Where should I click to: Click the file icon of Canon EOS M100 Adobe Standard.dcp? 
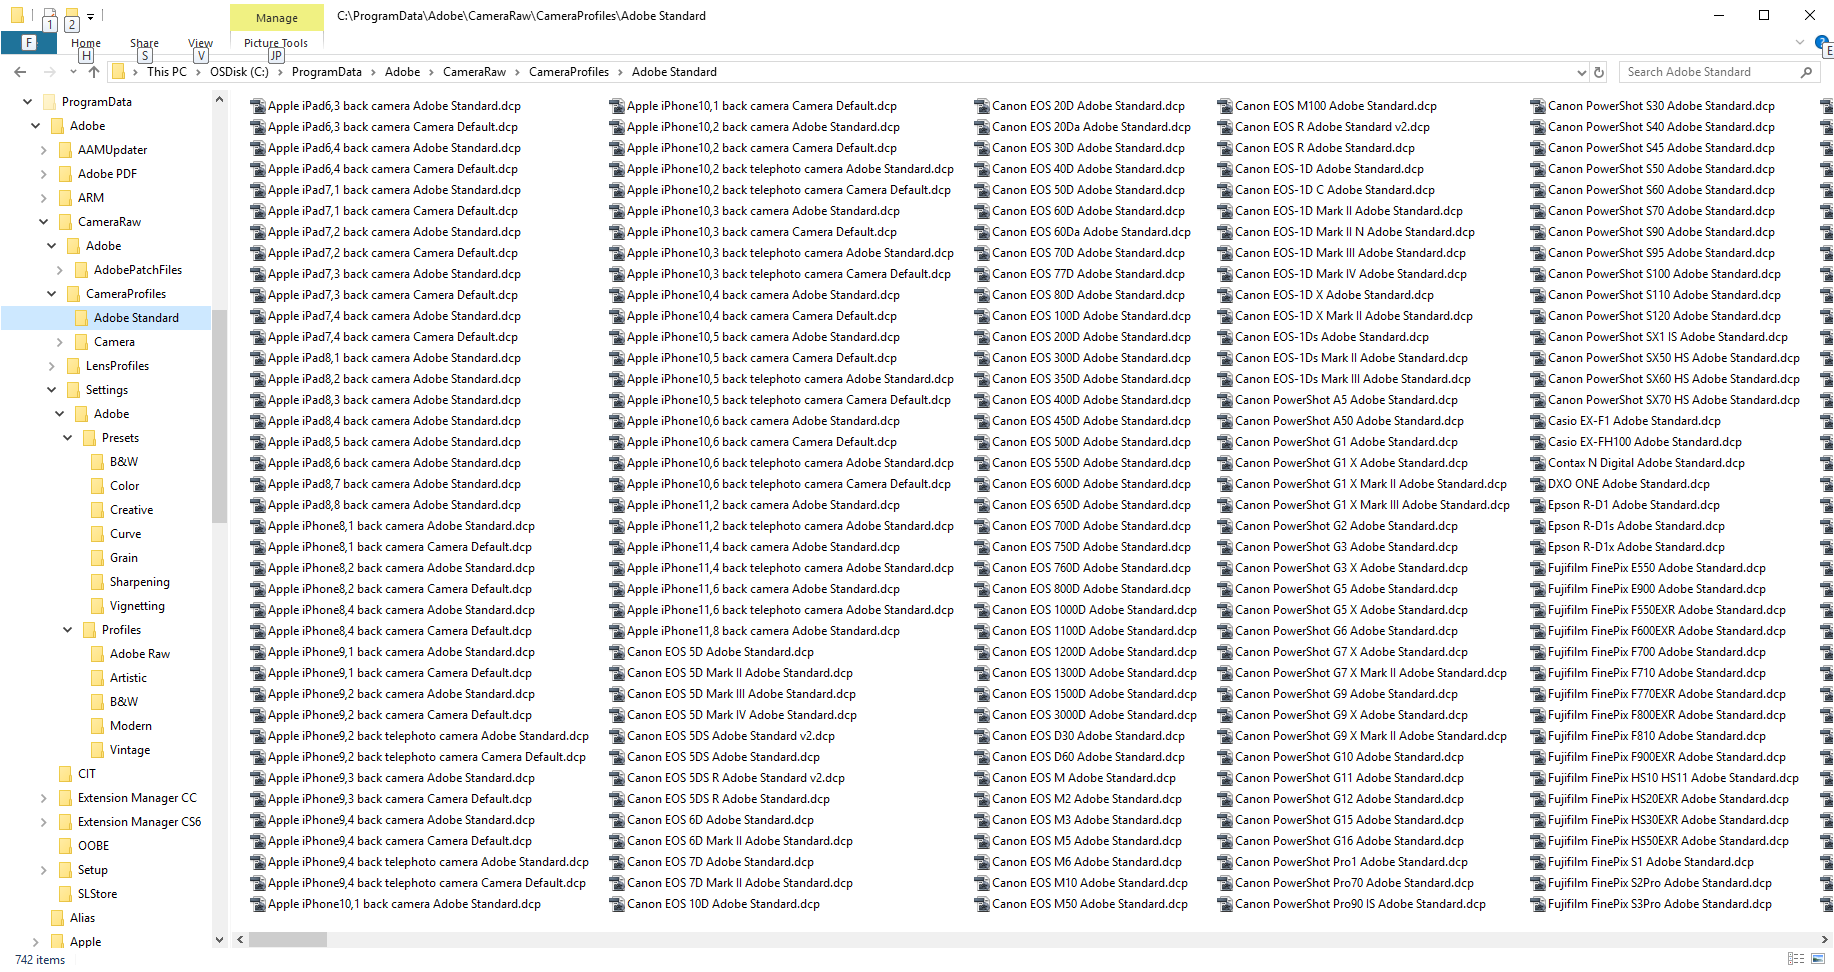[1224, 106]
